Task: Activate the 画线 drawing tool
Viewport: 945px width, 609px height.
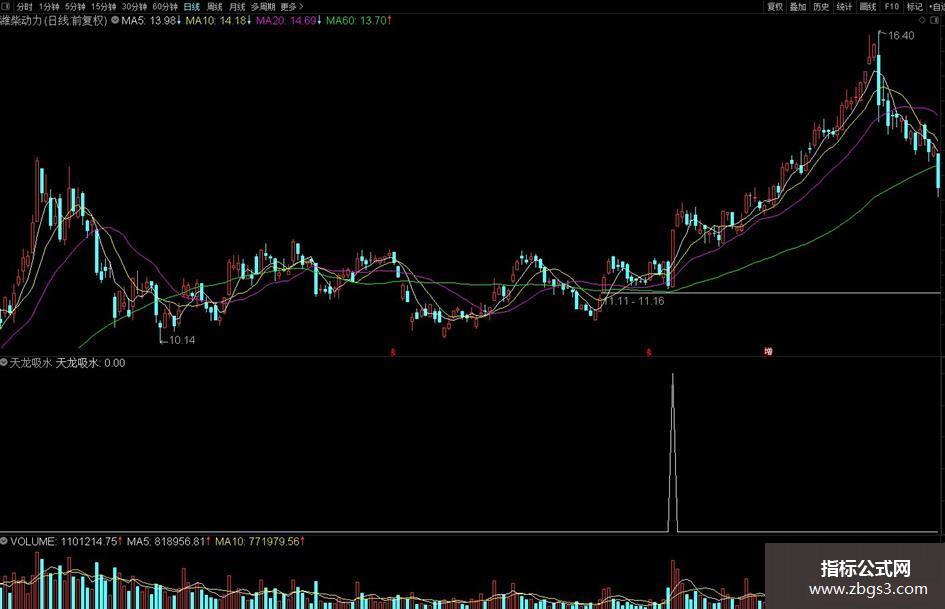Action: (x=868, y=7)
